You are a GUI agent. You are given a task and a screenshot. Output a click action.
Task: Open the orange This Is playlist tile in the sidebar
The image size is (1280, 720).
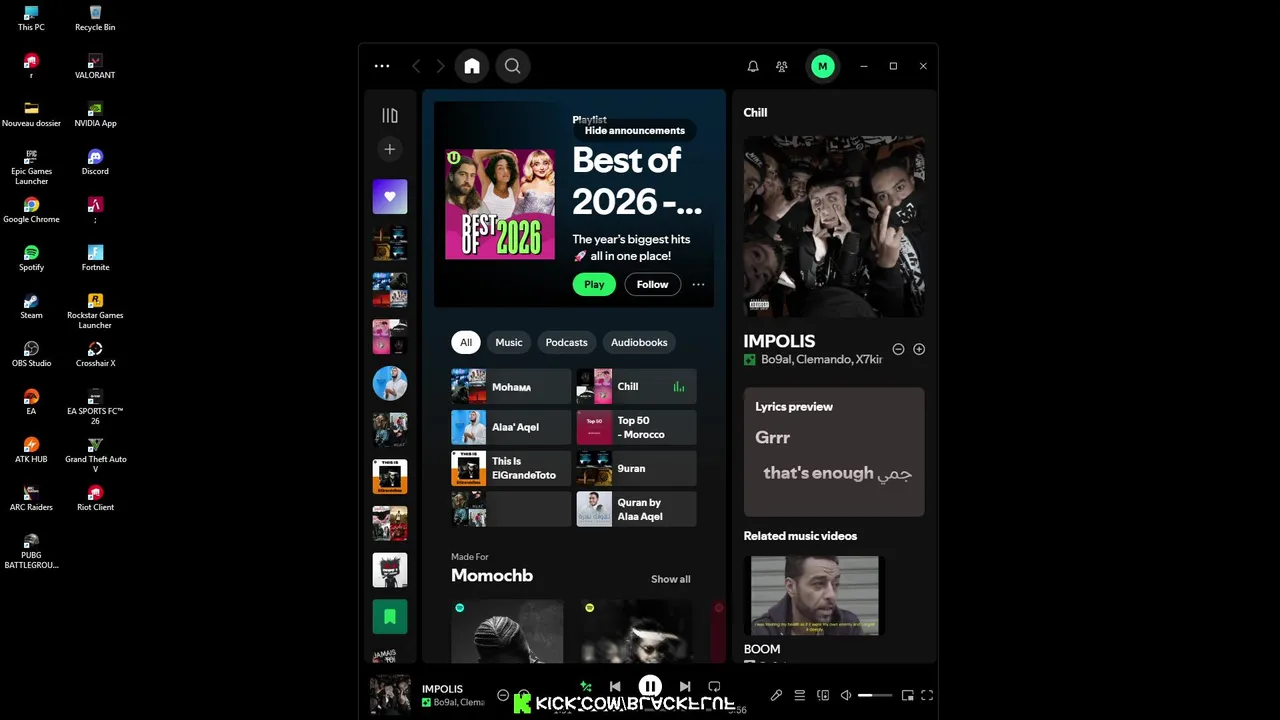pos(390,477)
